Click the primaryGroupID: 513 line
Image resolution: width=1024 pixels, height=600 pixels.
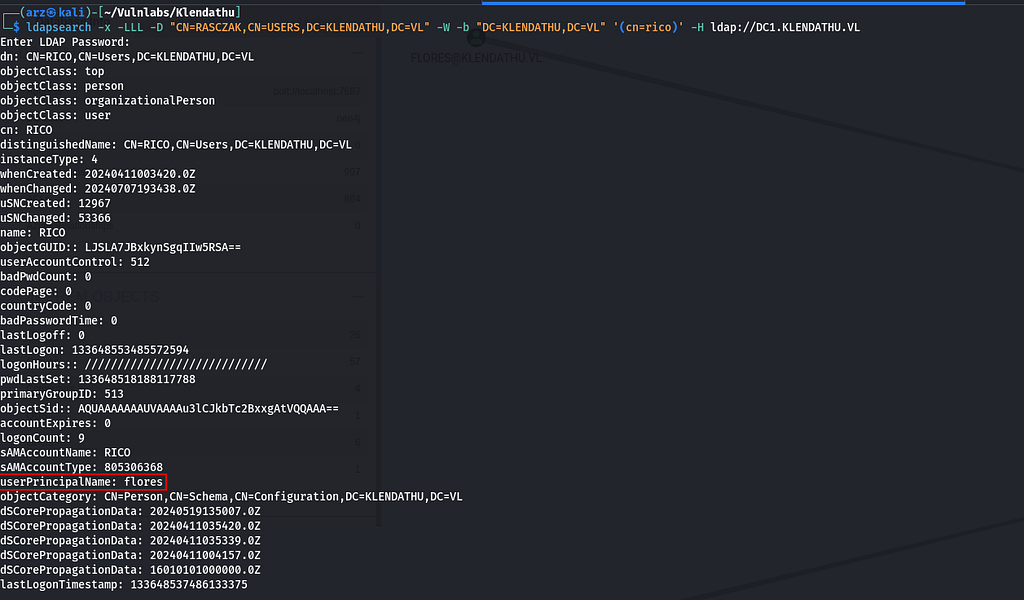[x=62, y=394]
